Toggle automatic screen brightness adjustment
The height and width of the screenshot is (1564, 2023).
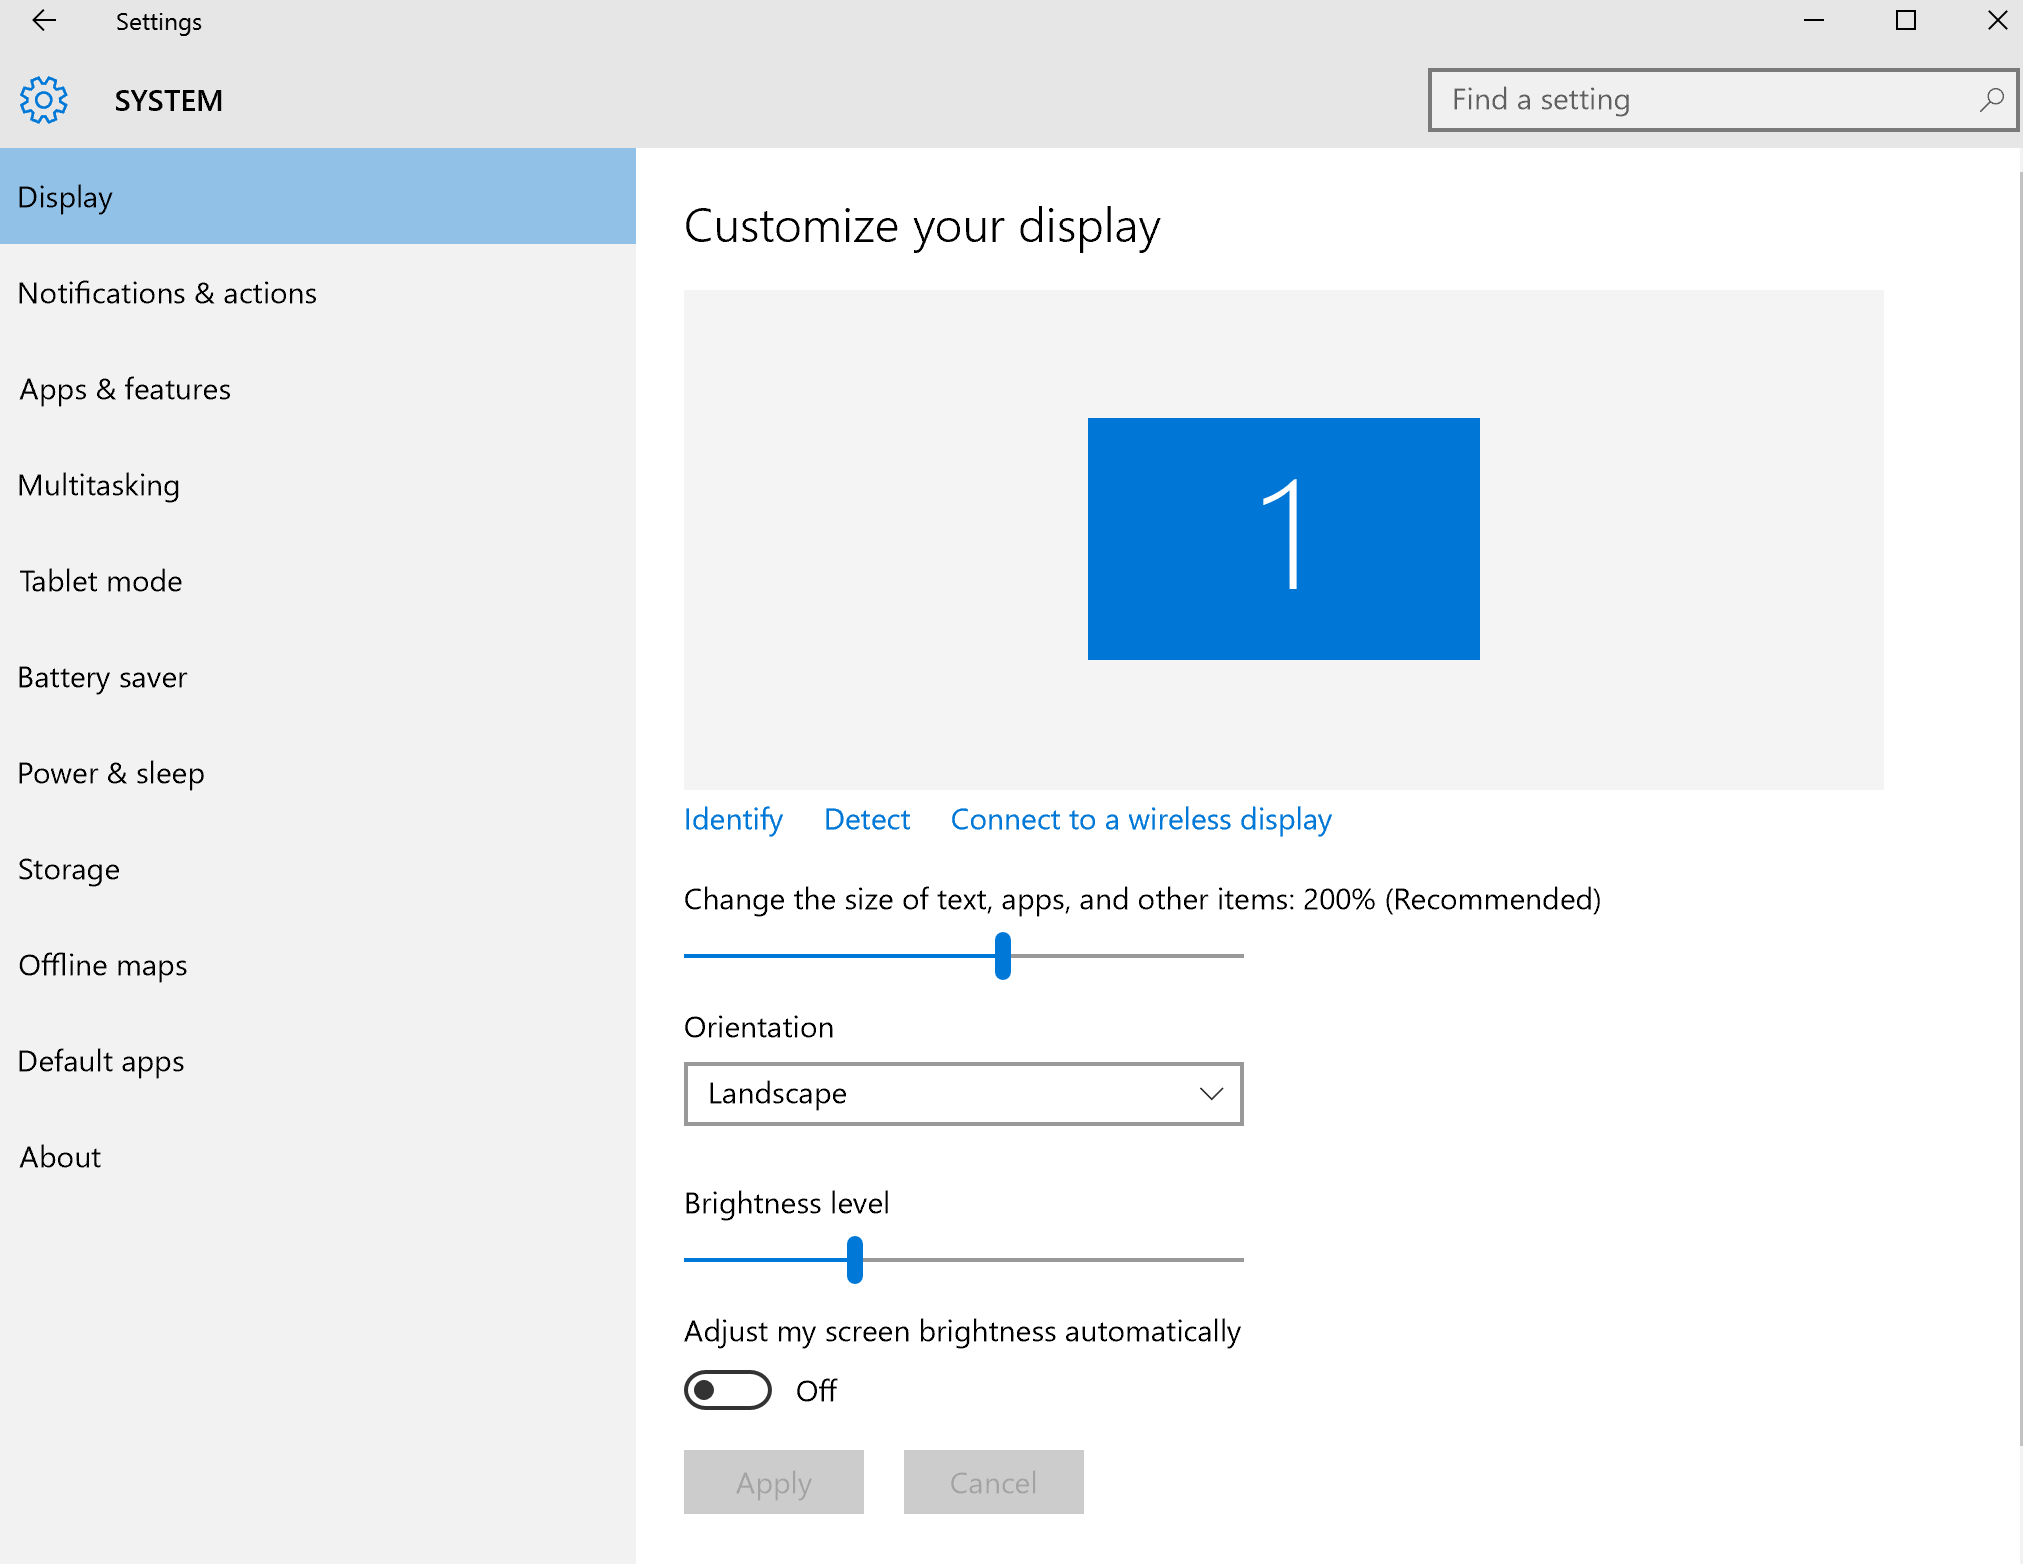click(727, 1390)
